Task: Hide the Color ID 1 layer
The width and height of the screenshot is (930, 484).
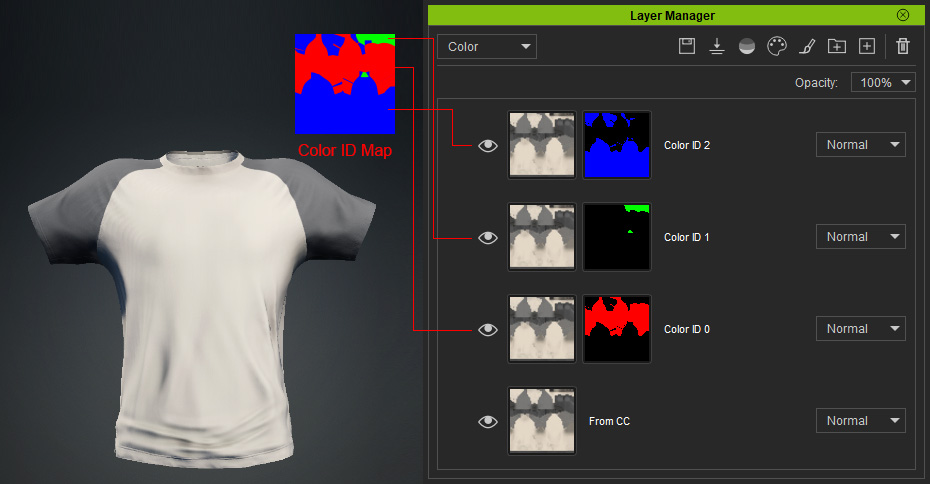Action: tap(488, 237)
